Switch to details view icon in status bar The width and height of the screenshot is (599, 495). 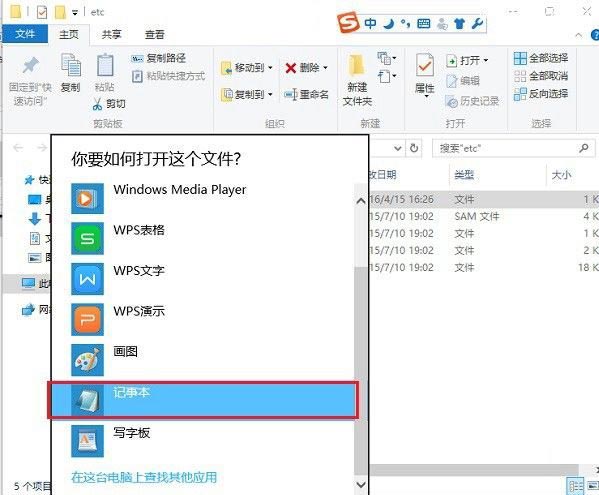click(575, 487)
